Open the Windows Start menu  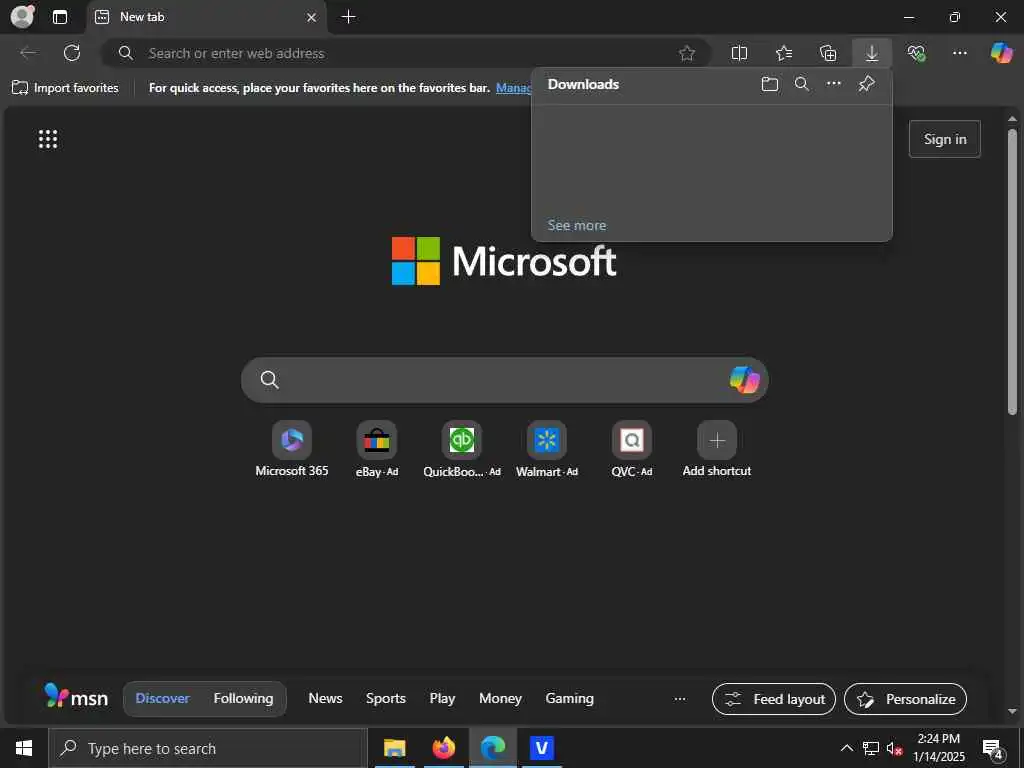[x=24, y=748]
